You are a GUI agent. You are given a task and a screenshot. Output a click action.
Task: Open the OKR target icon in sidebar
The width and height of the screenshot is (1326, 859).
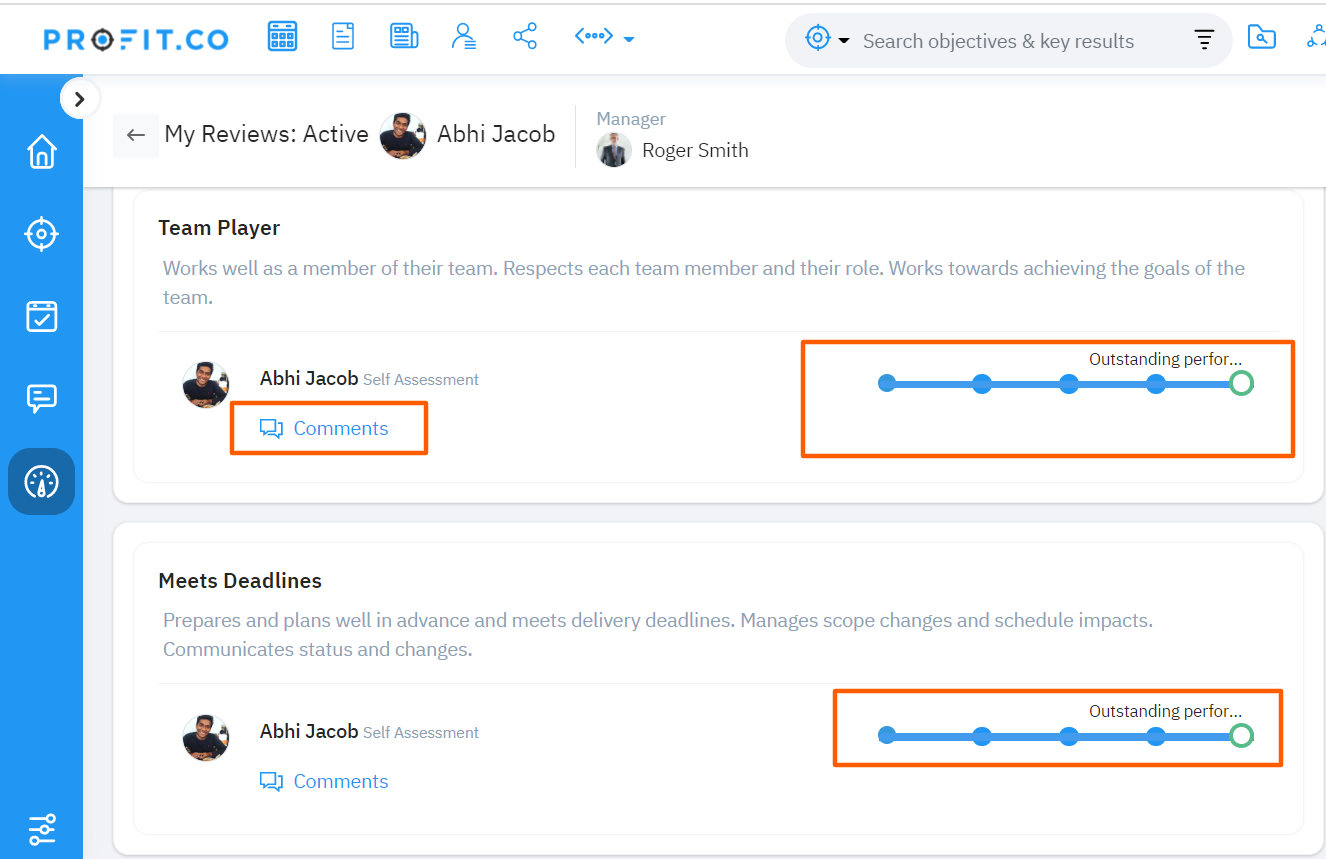[42, 234]
